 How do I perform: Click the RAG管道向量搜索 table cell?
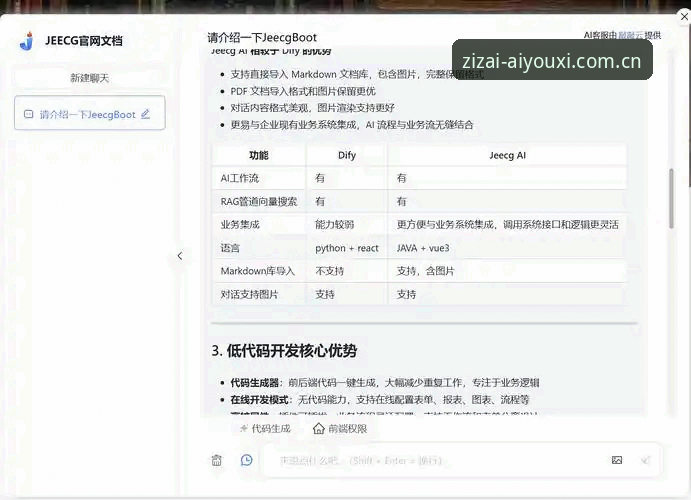coord(259,201)
